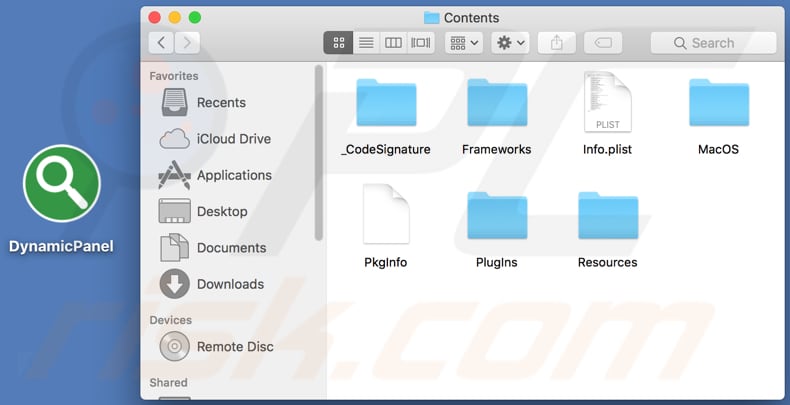Click the Frameworks file name
The height and width of the screenshot is (405, 790).
point(497,150)
